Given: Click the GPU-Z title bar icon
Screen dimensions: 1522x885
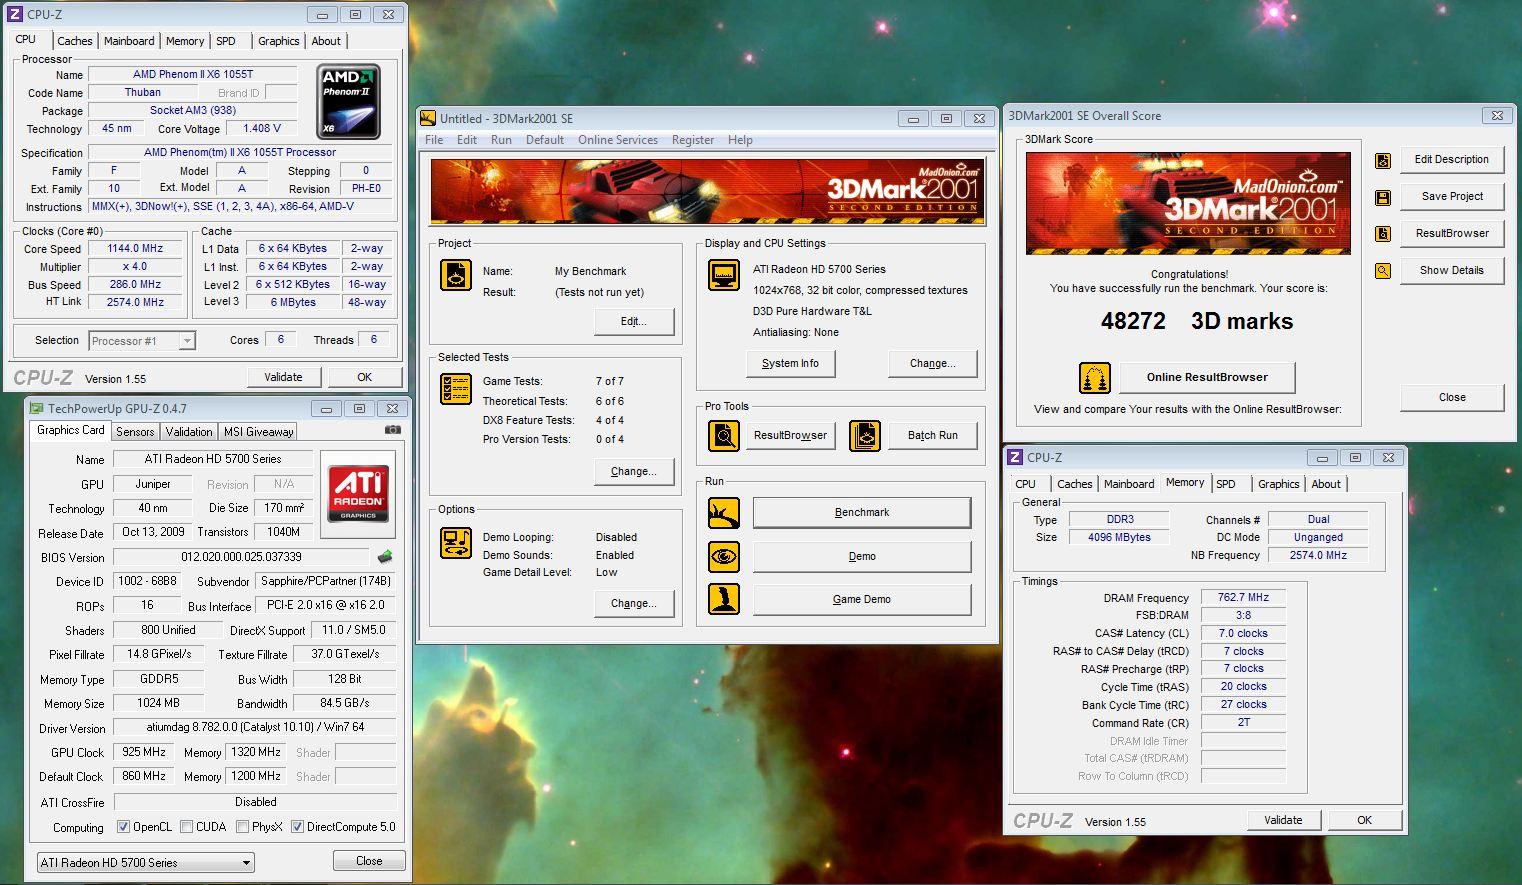Looking at the screenshot, I should pos(37,408).
